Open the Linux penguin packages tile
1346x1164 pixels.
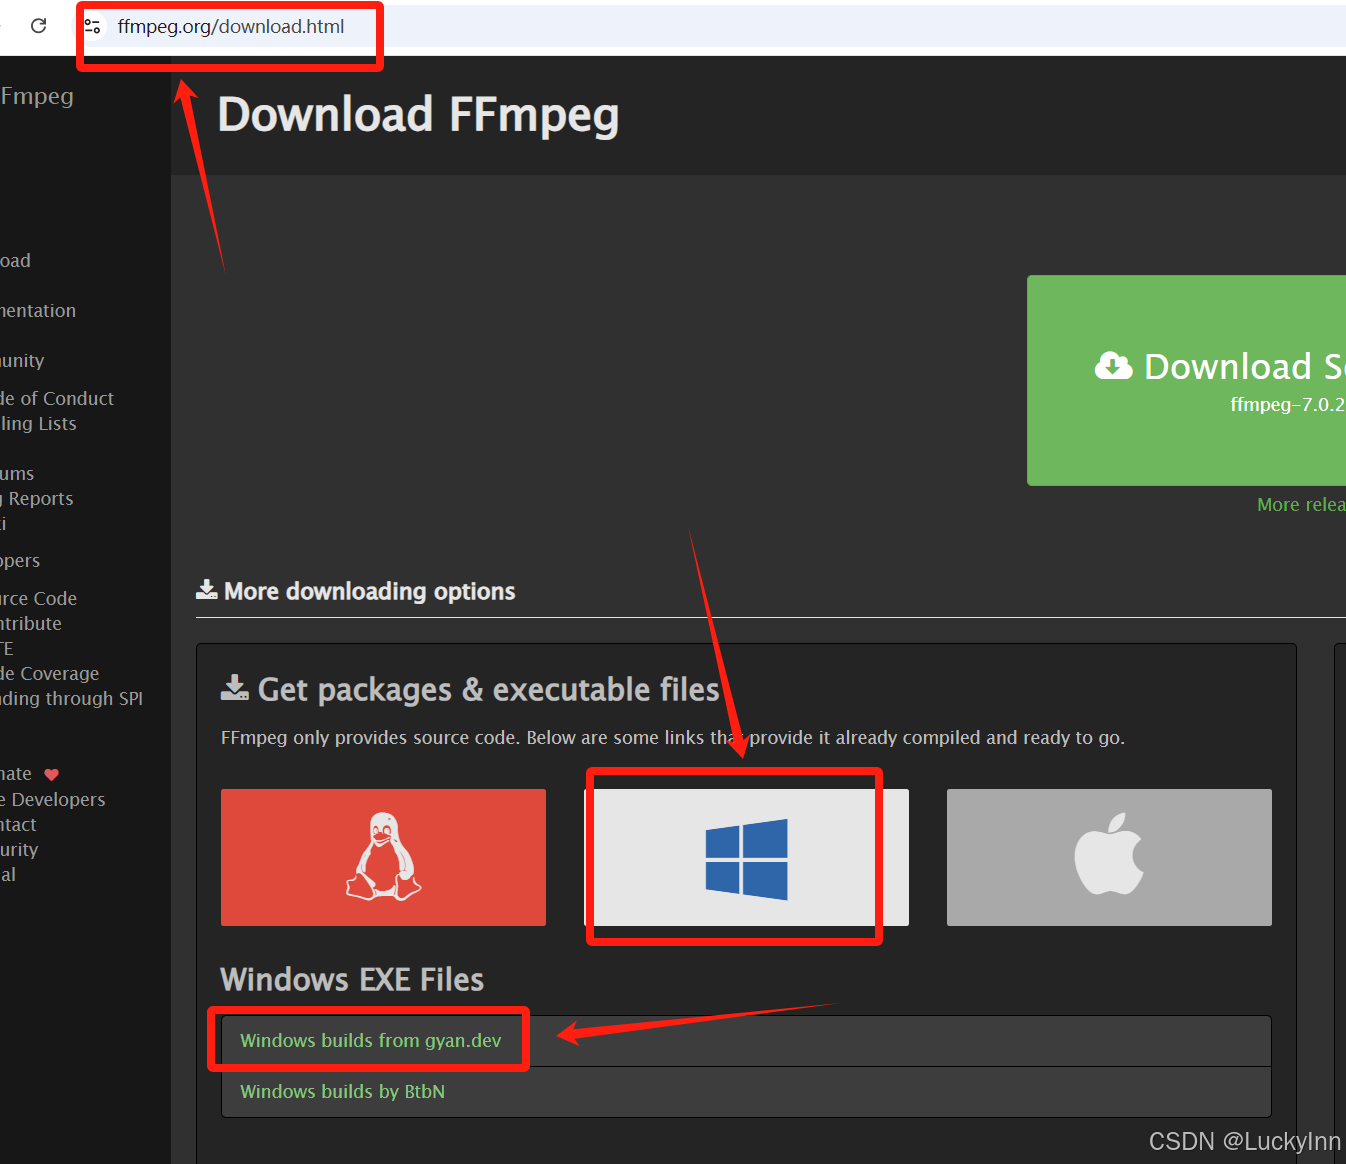coord(383,857)
